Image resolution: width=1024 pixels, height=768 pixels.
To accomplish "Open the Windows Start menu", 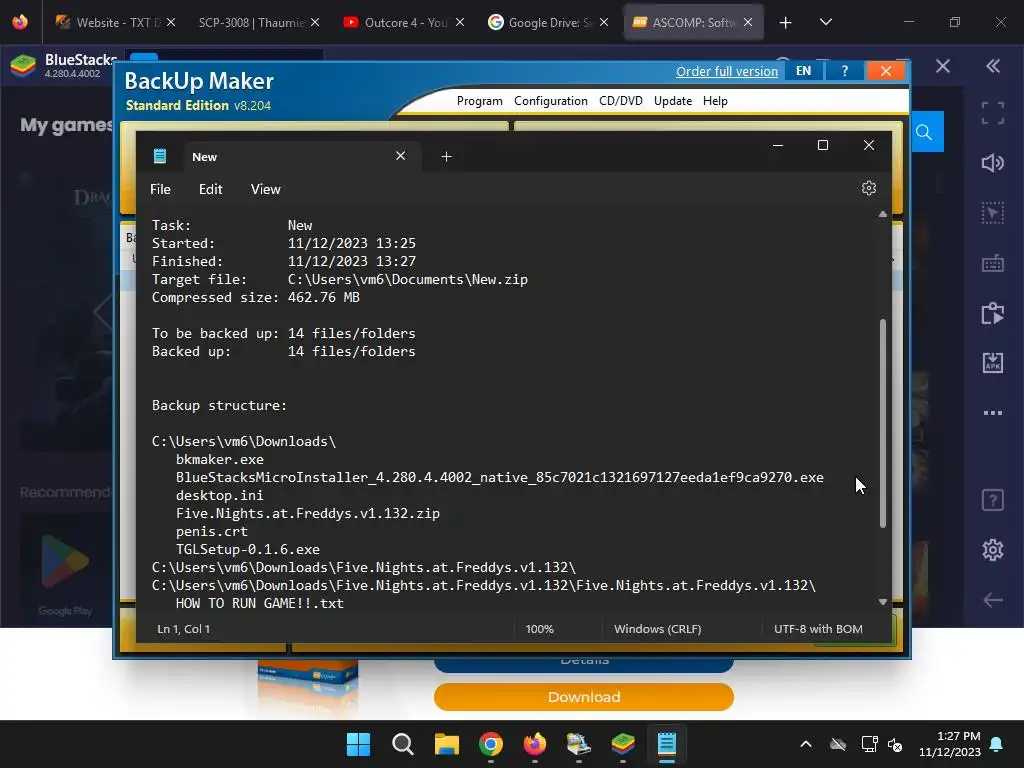I will (359, 744).
